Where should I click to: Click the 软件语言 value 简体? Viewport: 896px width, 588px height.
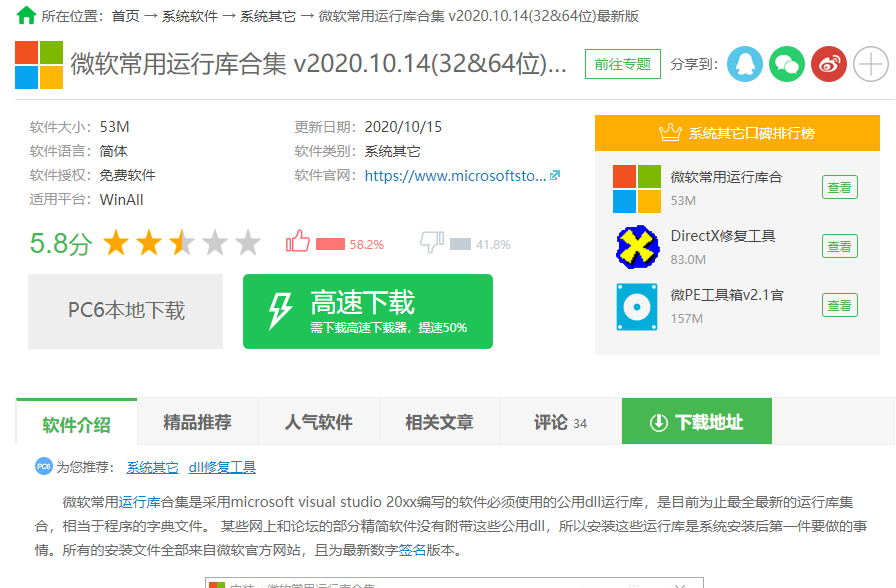[113, 151]
